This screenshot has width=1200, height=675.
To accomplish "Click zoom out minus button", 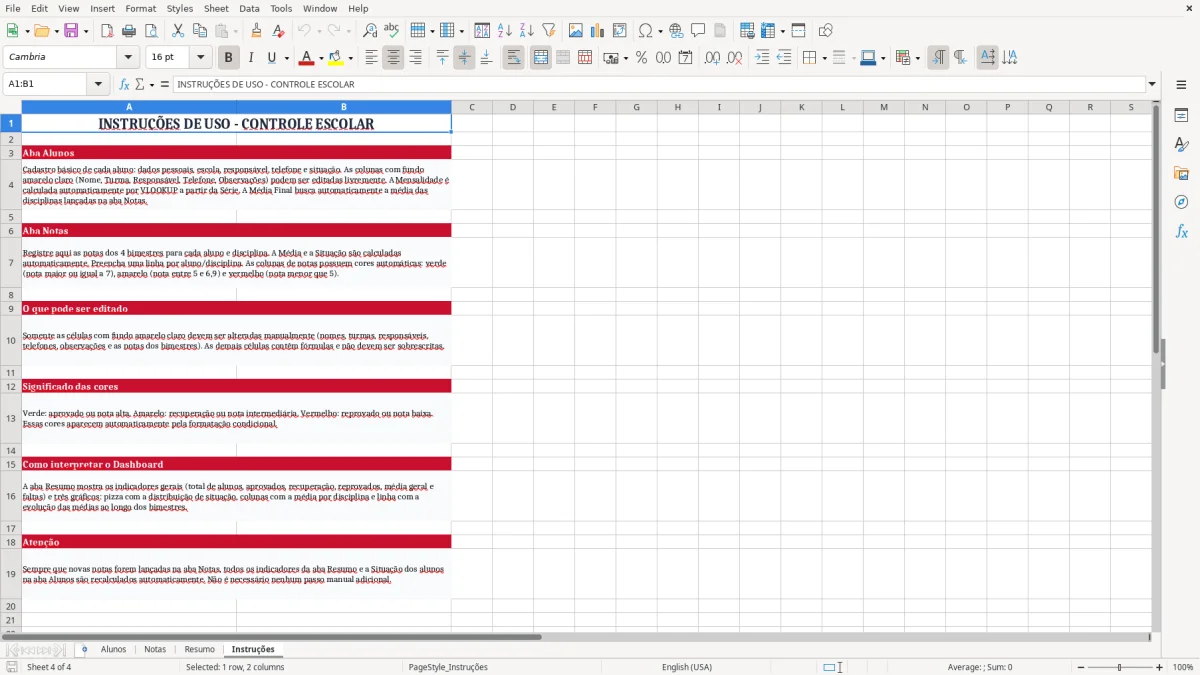I will pos(1080,667).
